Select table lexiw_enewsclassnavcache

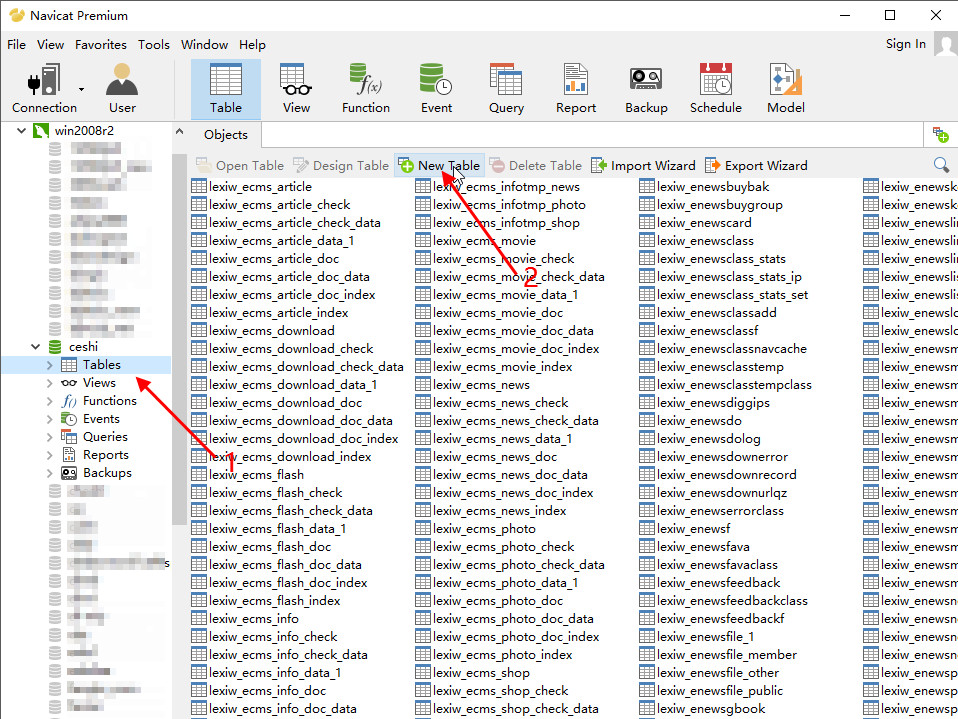[x=723, y=349]
